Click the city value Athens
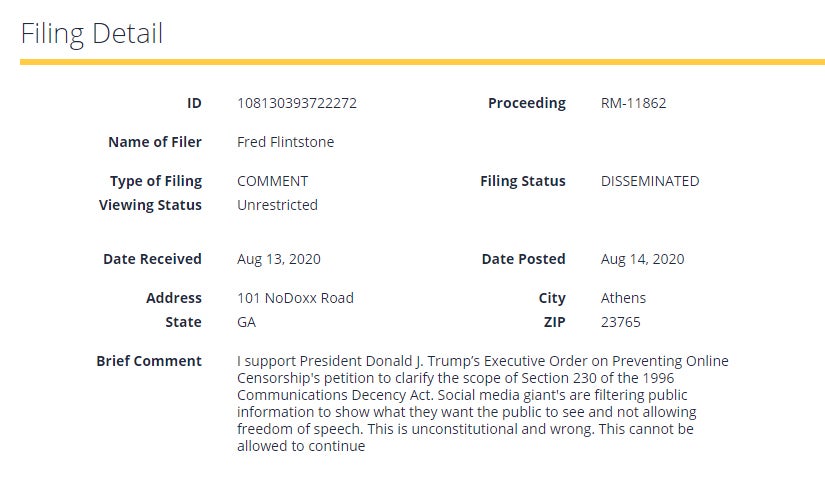This screenshot has width=825, height=504. [x=623, y=298]
